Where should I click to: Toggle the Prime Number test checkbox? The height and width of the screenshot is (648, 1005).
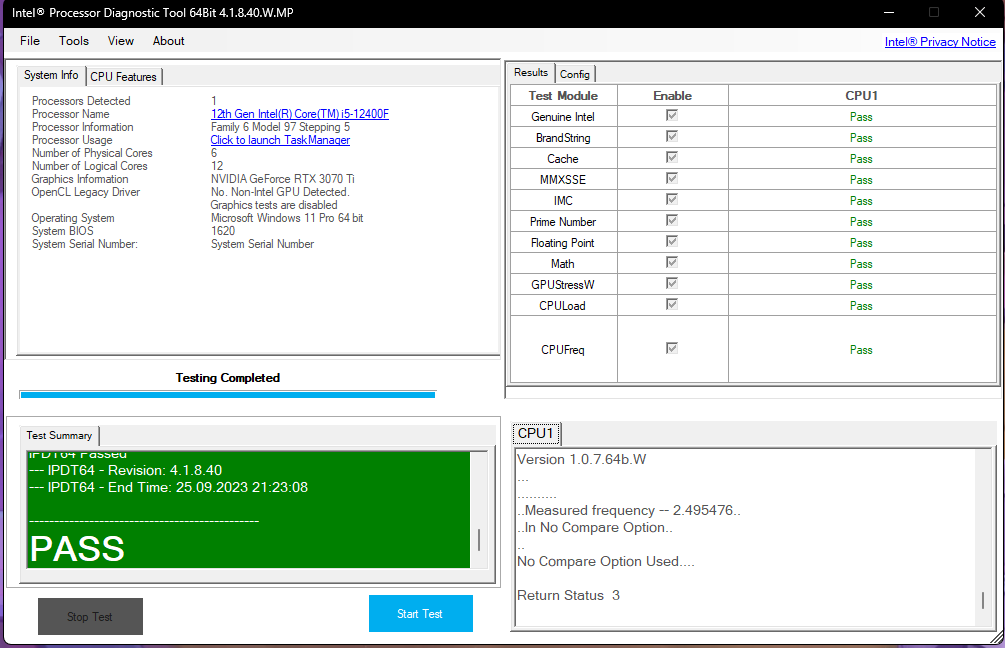pyautogui.click(x=672, y=220)
